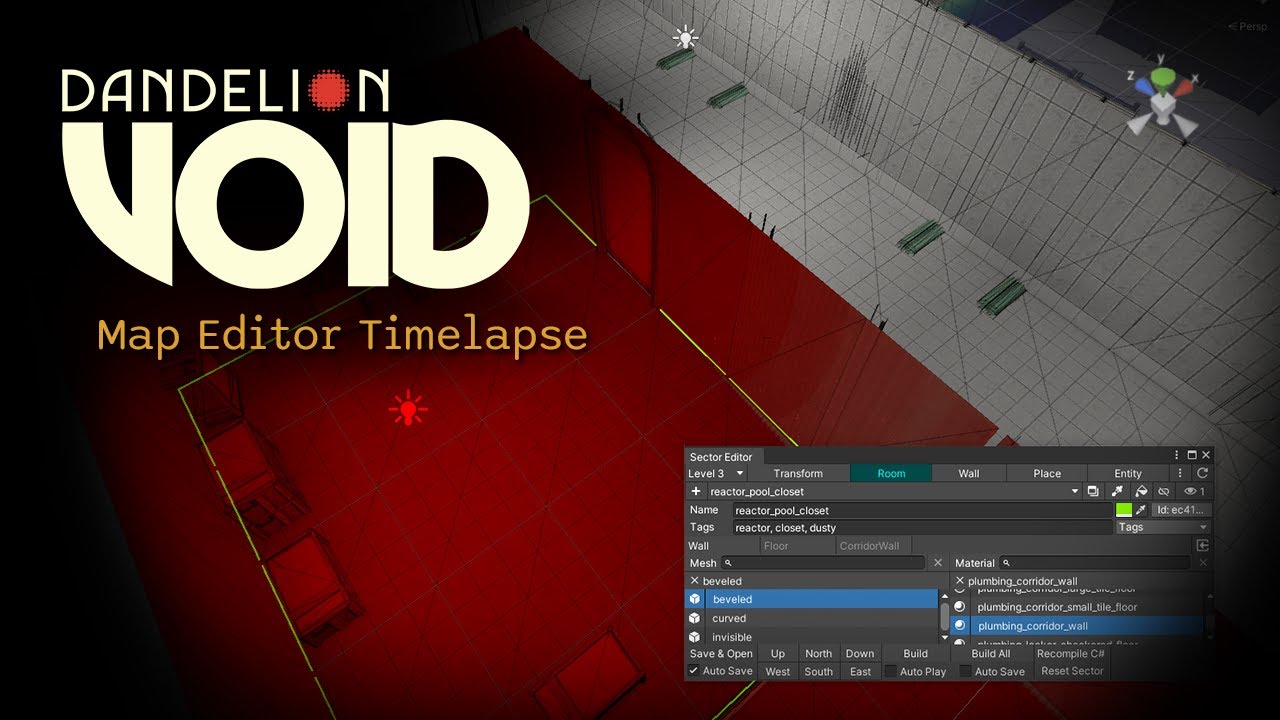
Task: Remove plumbing_corridor_wall material selection X
Action: pos(960,581)
